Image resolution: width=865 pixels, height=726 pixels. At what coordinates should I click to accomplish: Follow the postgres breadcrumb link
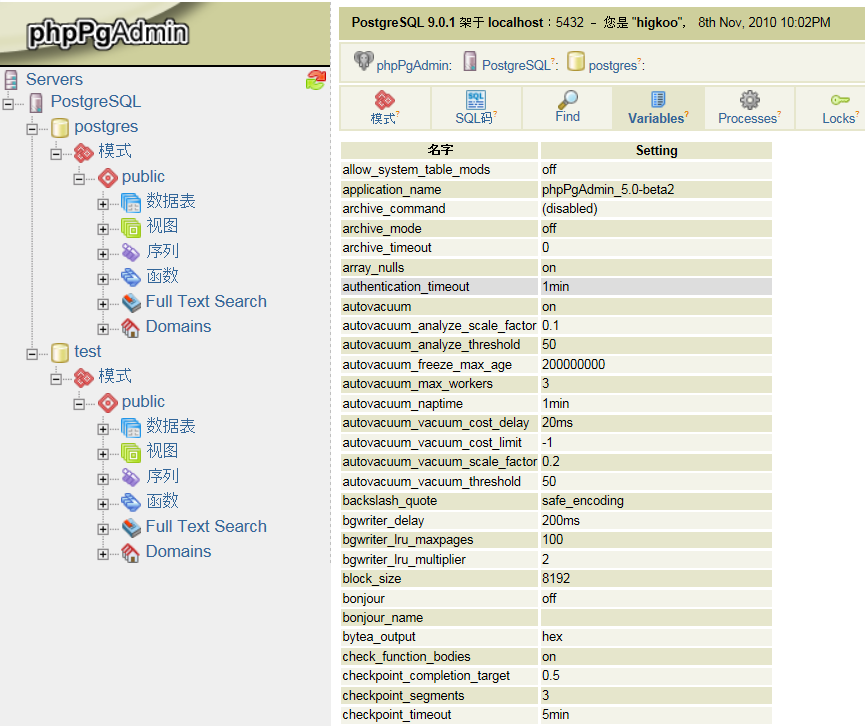[x=612, y=66]
